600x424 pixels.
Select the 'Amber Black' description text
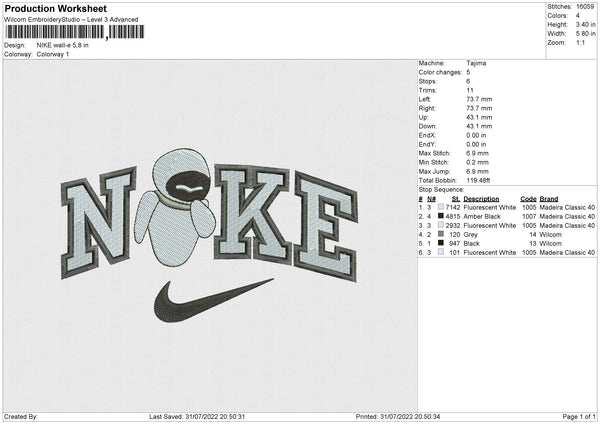(x=482, y=217)
